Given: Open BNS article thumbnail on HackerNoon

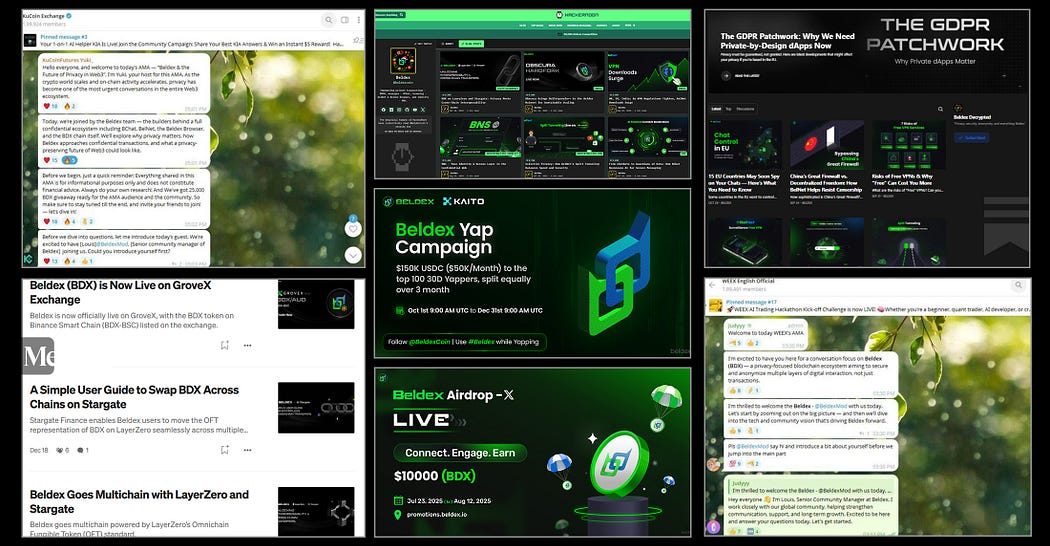Looking at the screenshot, I should pos(479,137).
